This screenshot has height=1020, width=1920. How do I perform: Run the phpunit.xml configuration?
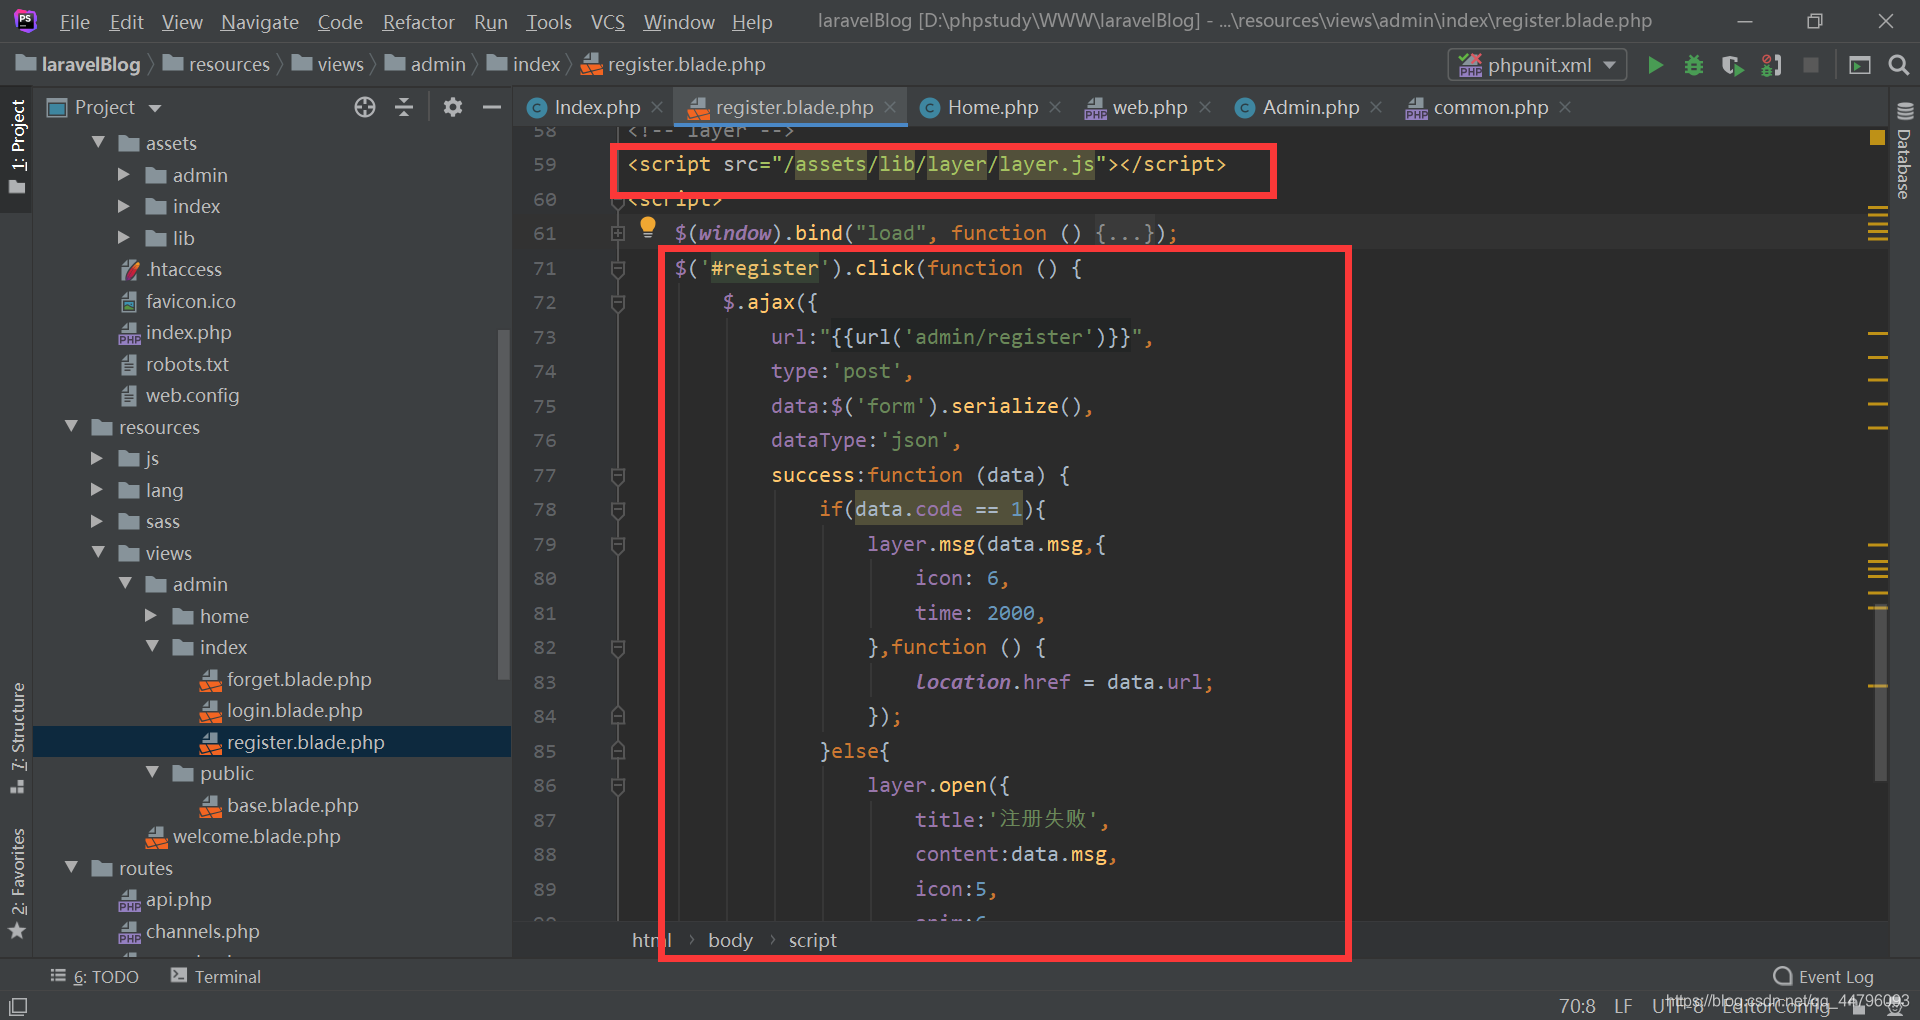tap(1655, 65)
